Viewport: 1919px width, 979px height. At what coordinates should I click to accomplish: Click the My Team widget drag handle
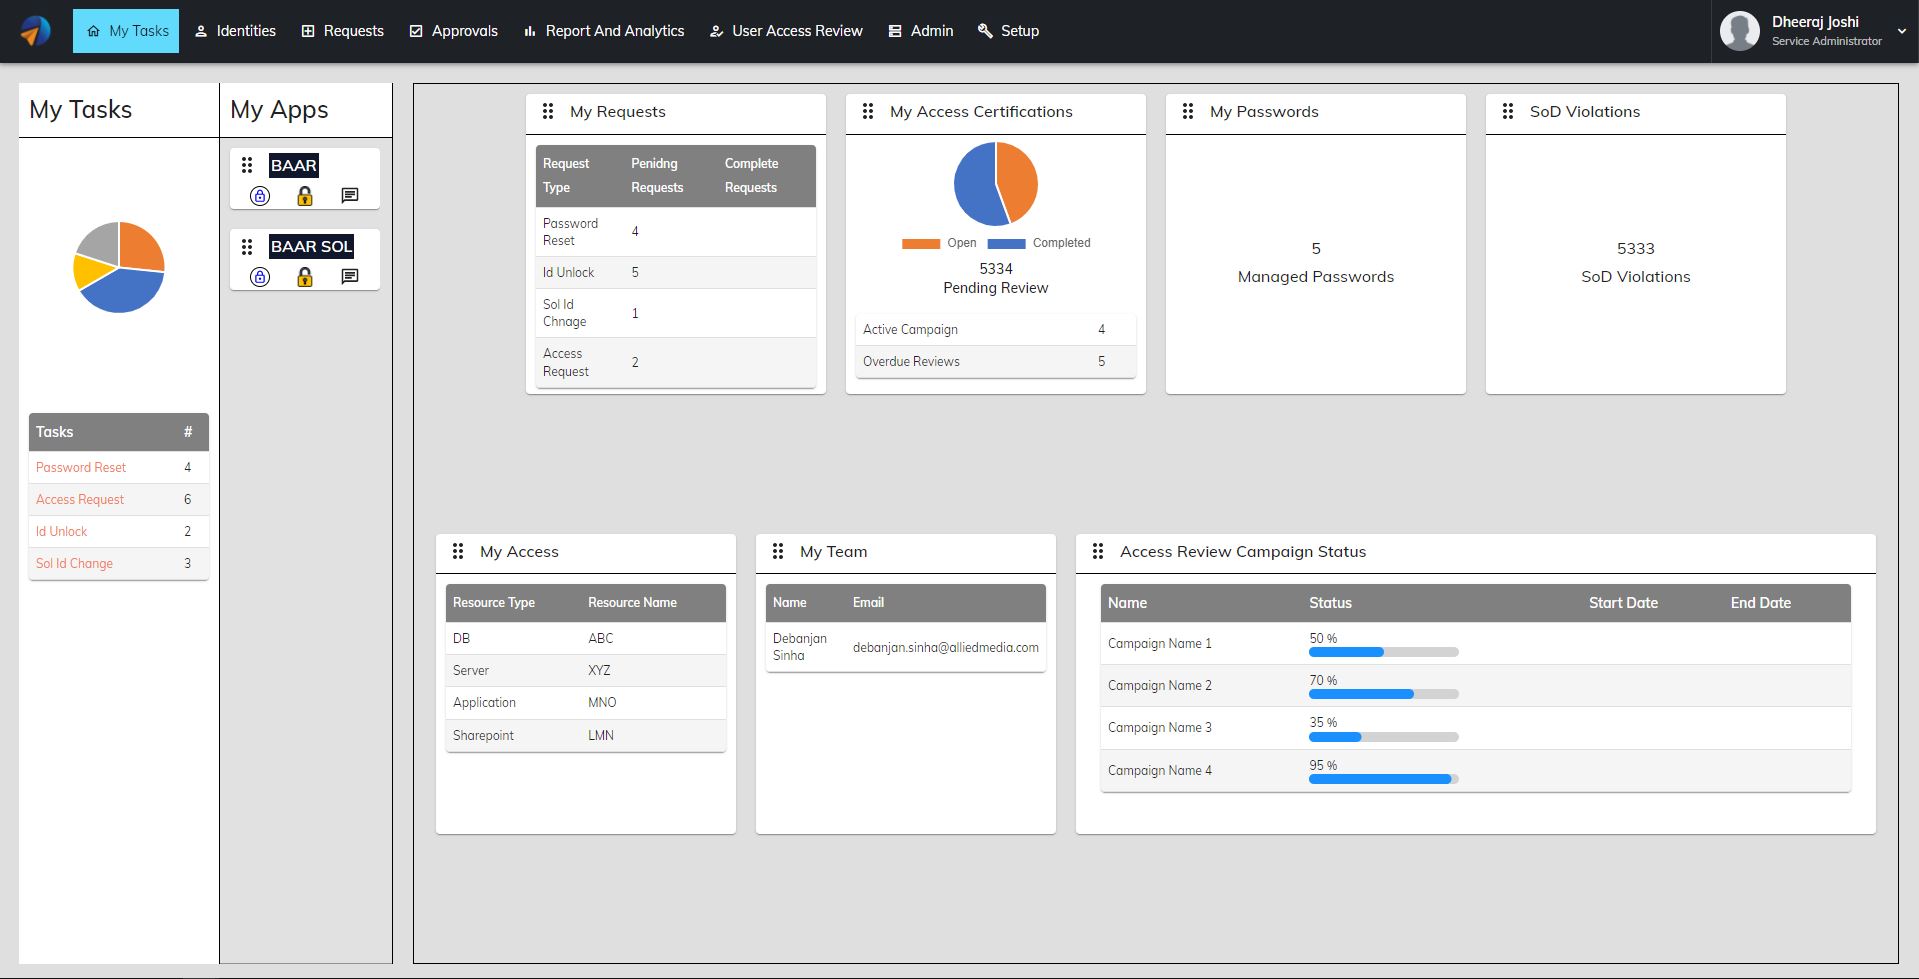coord(778,552)
